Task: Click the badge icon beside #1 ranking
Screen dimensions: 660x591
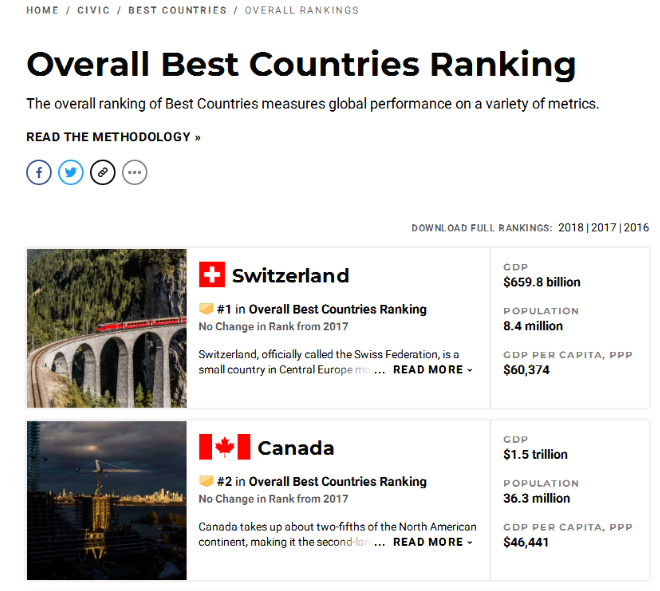Action: [x=206, y=309]
